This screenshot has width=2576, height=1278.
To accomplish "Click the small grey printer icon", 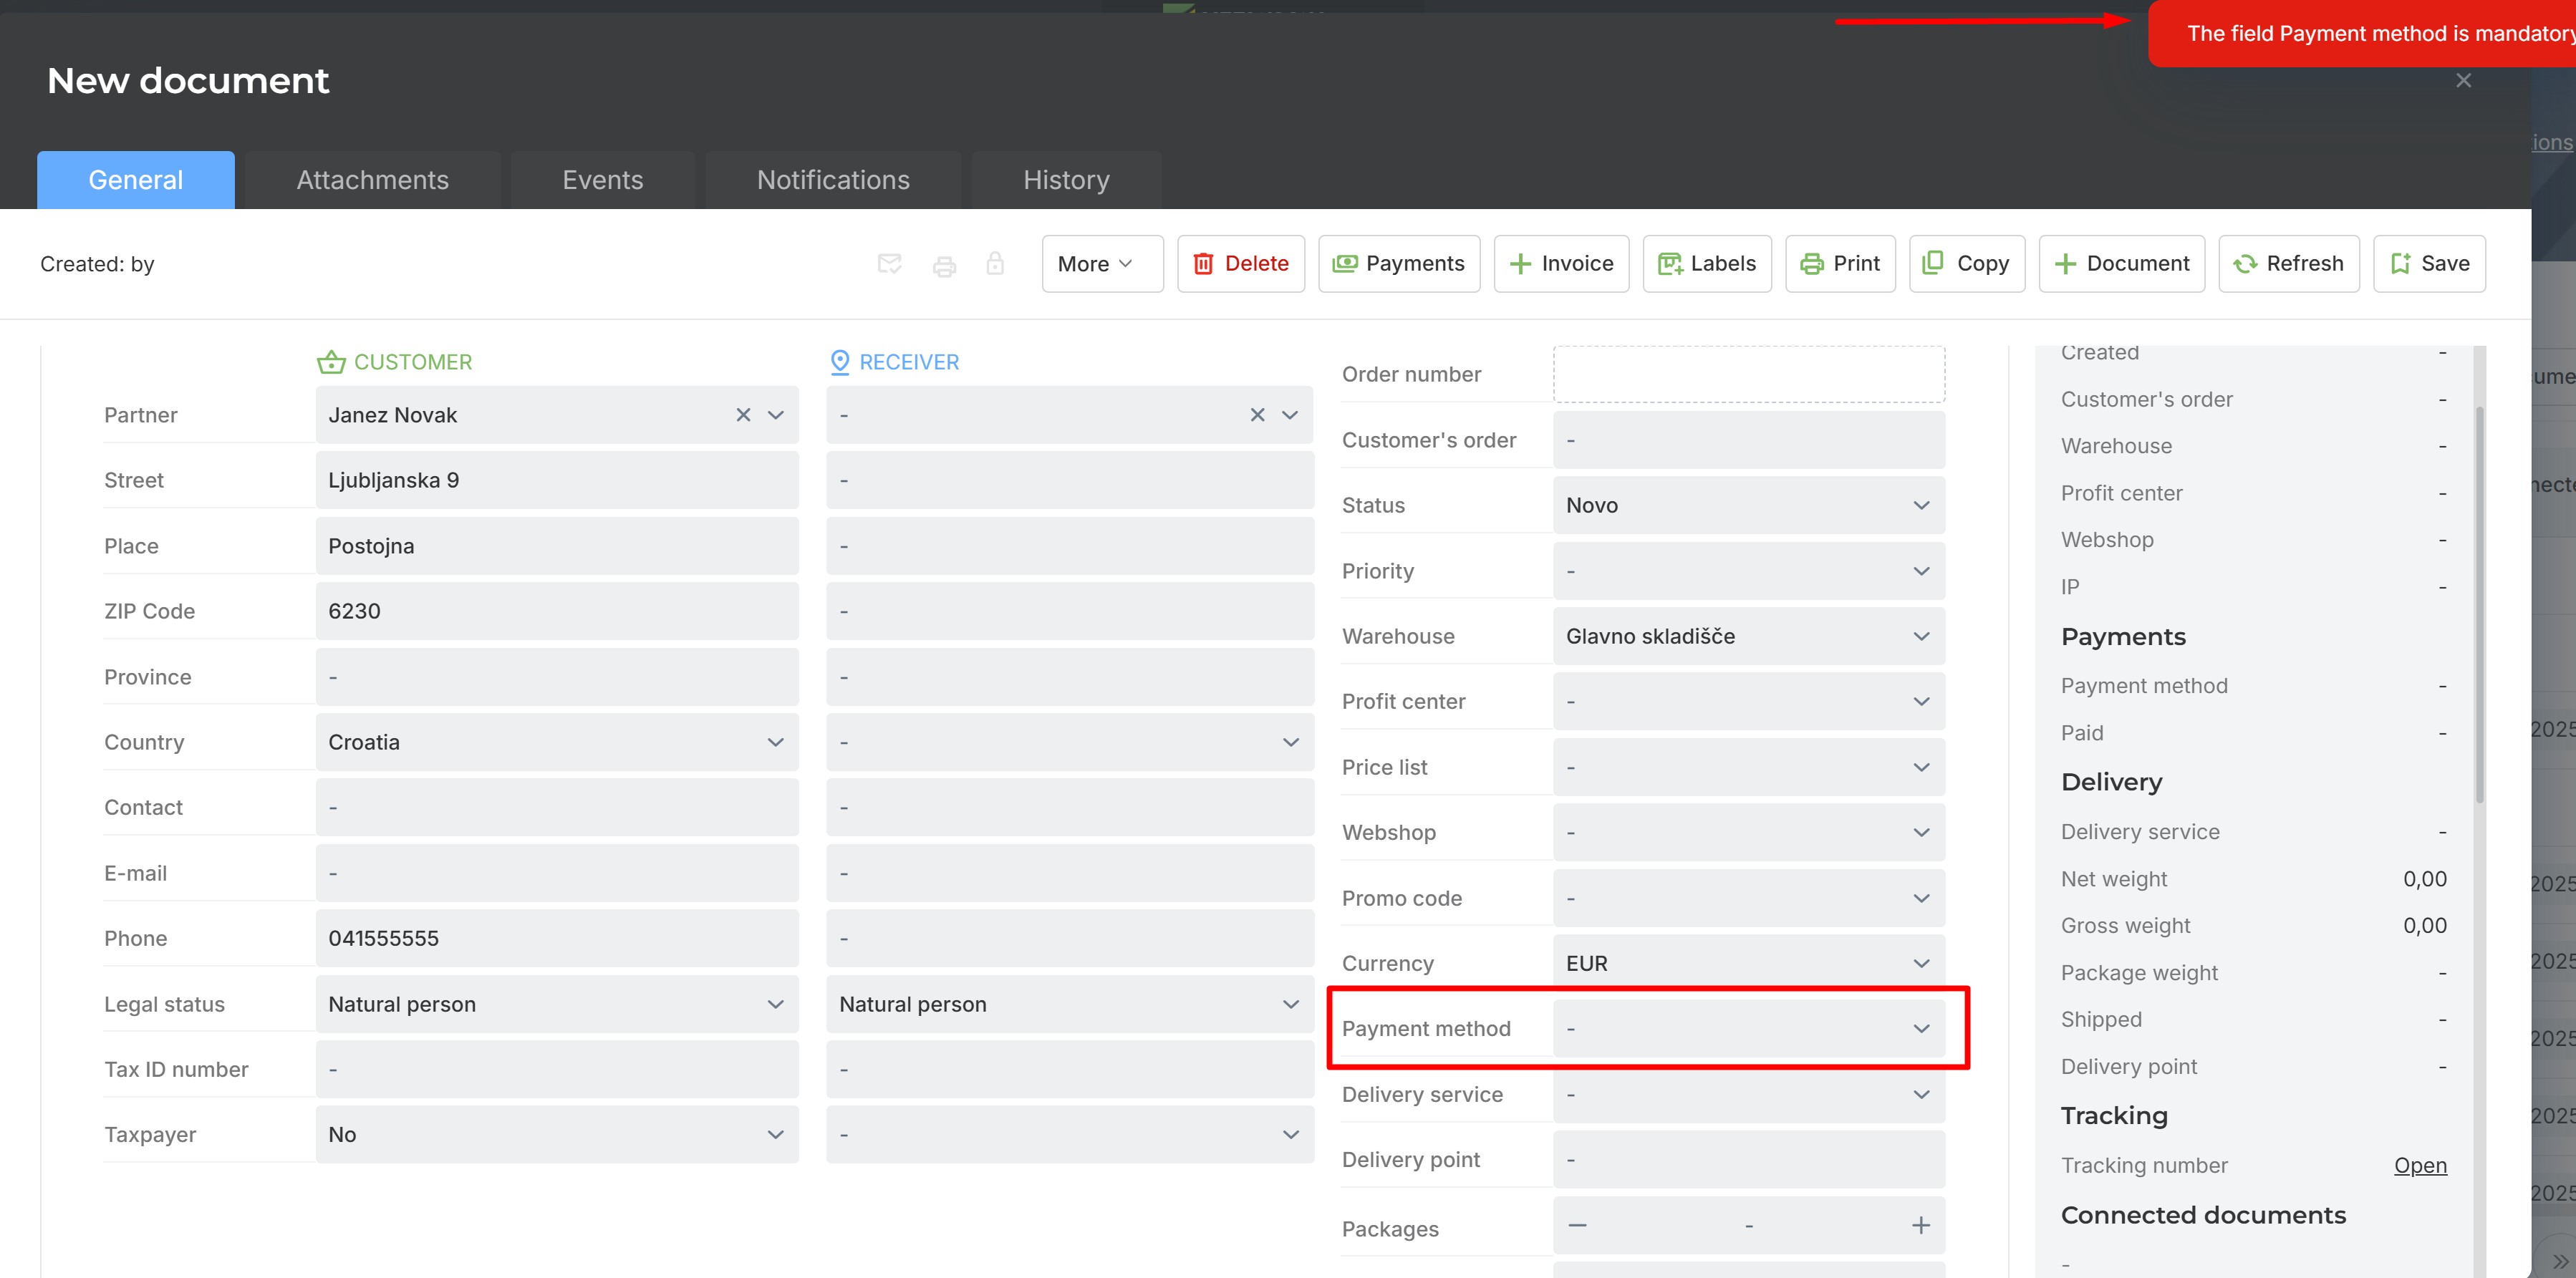I will click(x=944, y=265).
